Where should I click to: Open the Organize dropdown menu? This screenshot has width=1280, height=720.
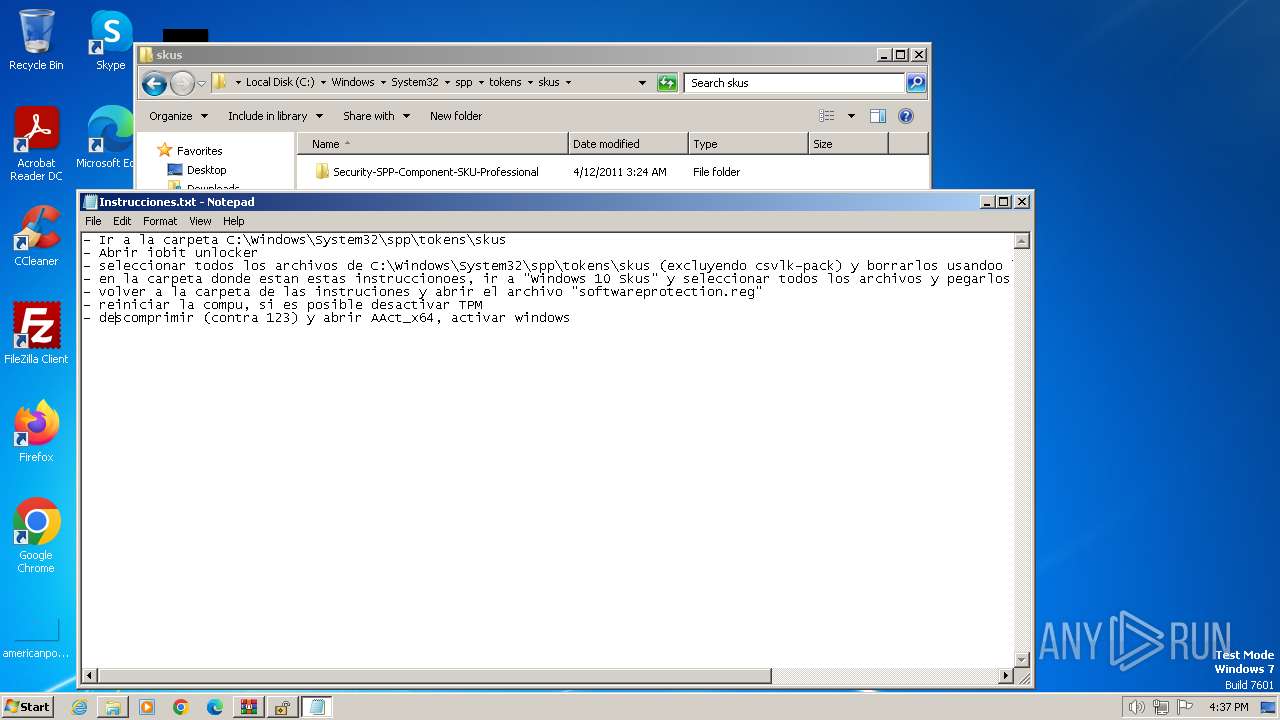(x=178, y=116)
